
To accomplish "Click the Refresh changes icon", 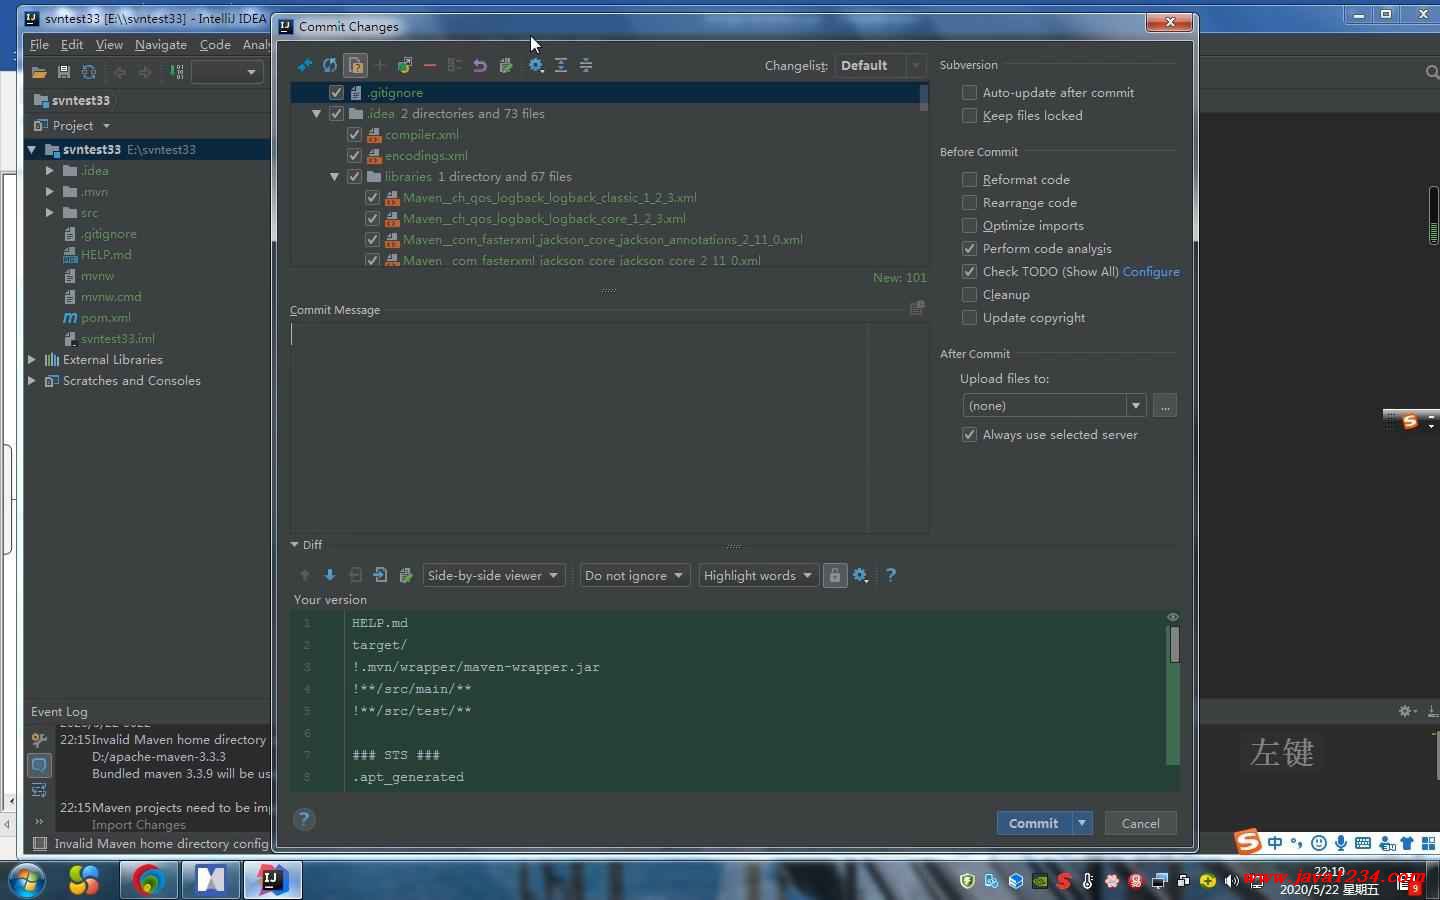I will [x=330, y=65].
